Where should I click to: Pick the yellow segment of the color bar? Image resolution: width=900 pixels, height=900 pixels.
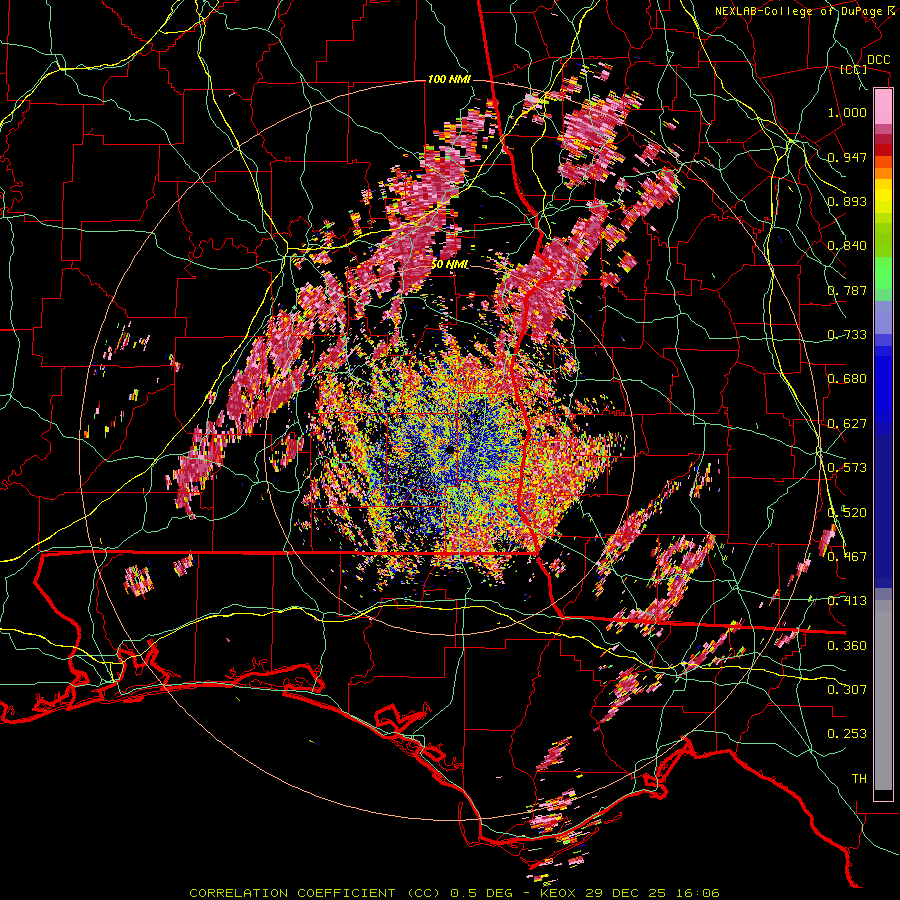click(883, 197)
